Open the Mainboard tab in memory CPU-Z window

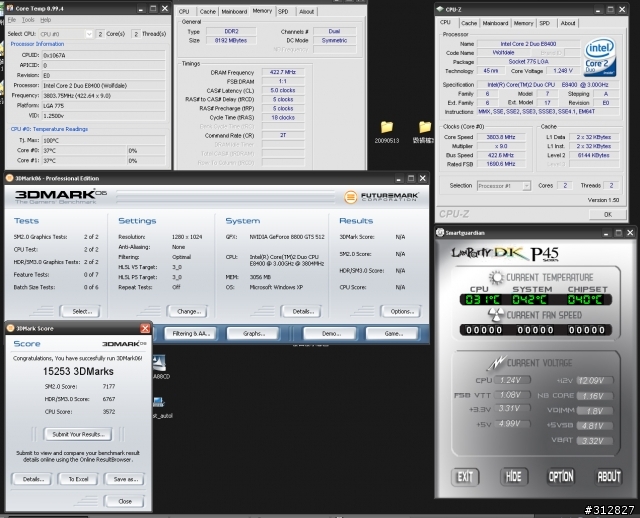click(x=234, y=11)
